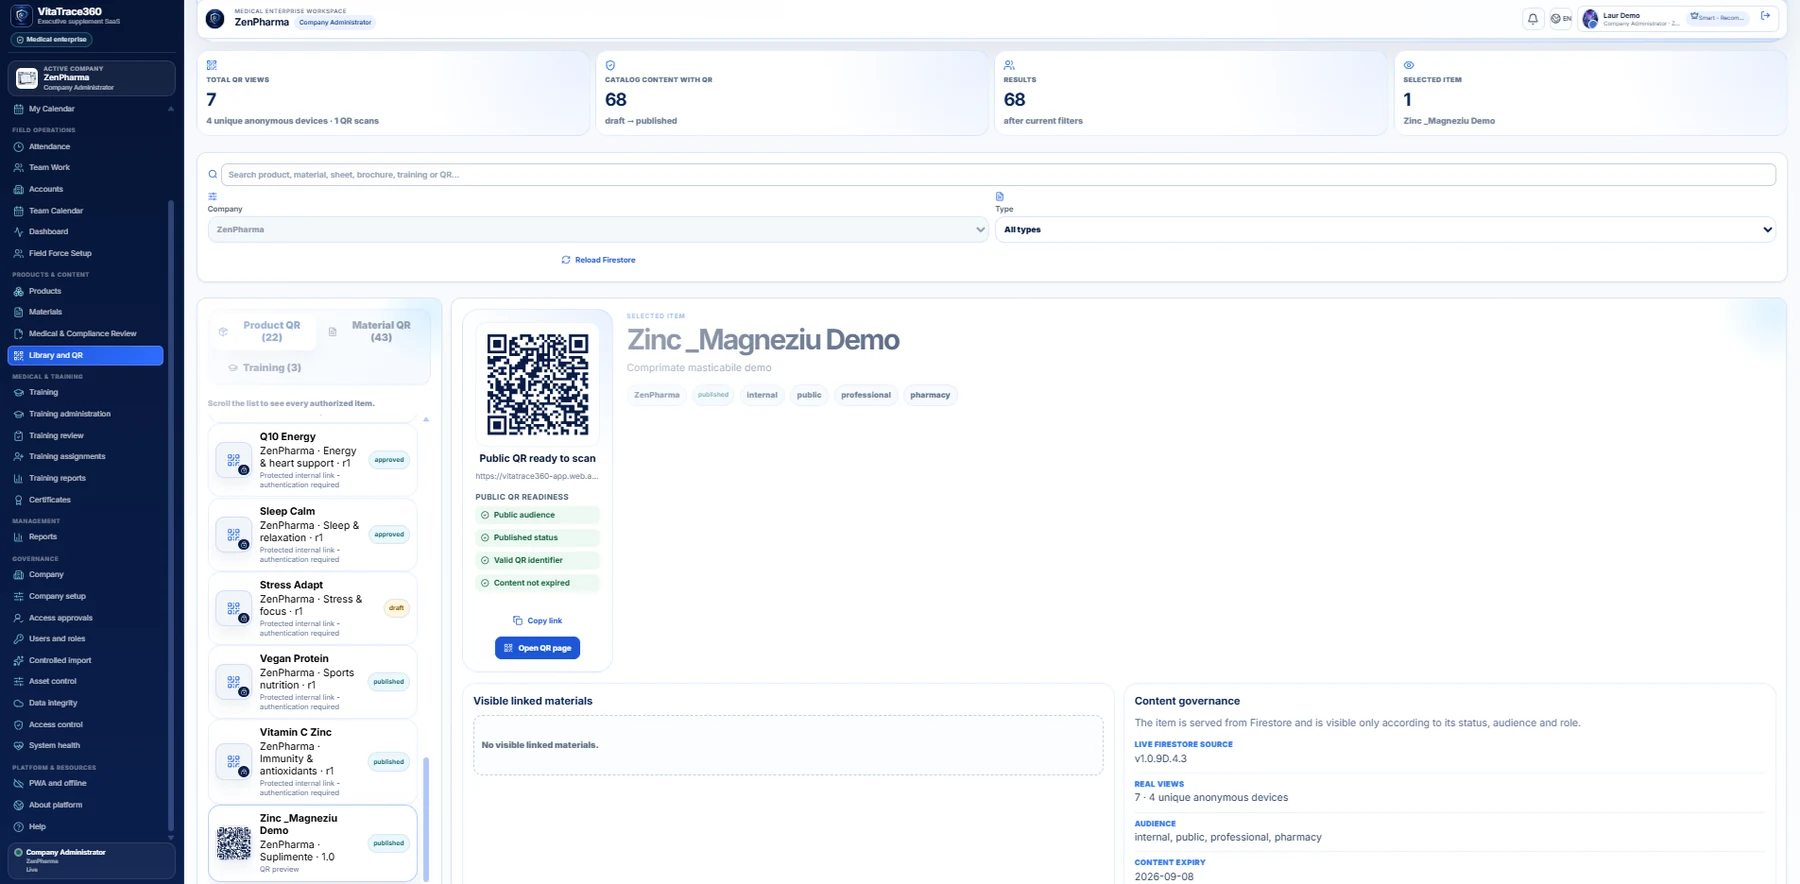This screenshot has height=884, width=1800.
Task: Click the Training assignments icon
Action: tap(18, 457)
